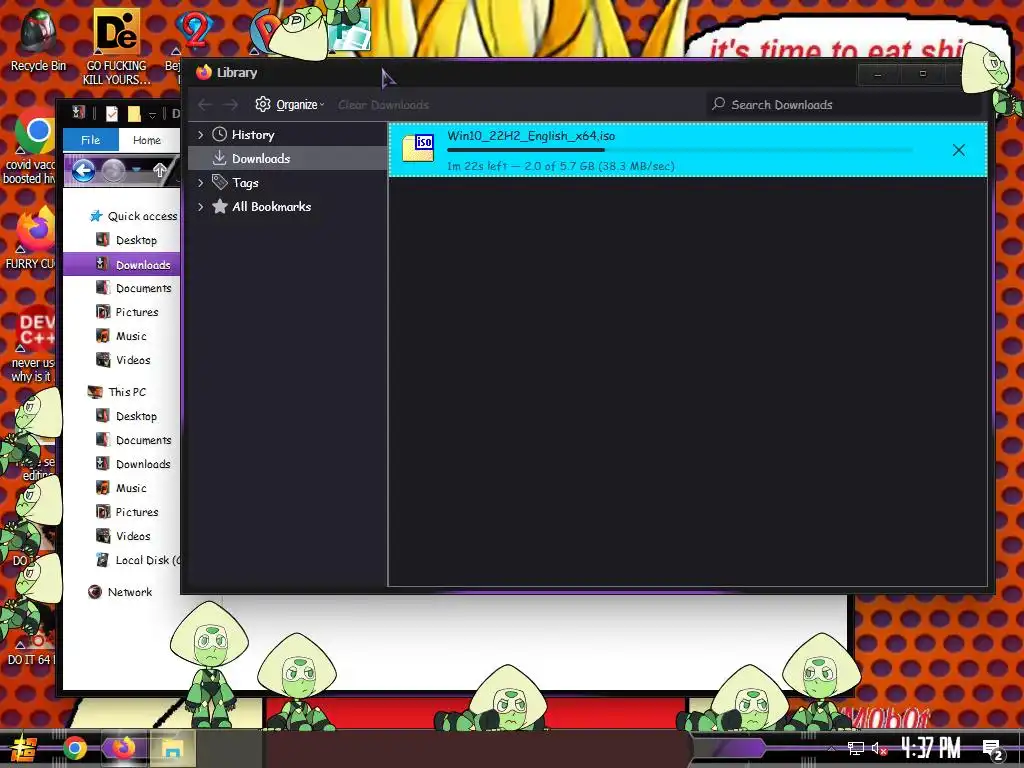
Task: Select Desktop under This PC
Action: coord(127,416)
